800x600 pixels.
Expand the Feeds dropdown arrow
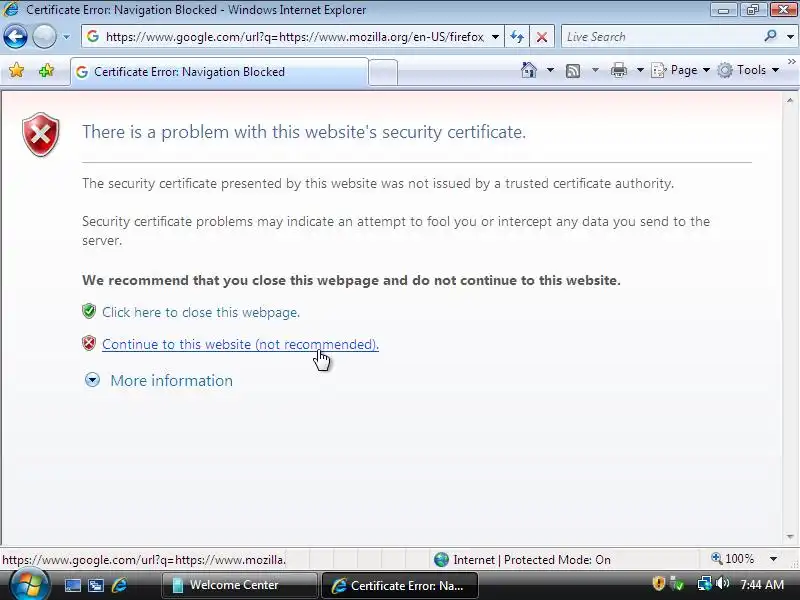tap(595, 70)
